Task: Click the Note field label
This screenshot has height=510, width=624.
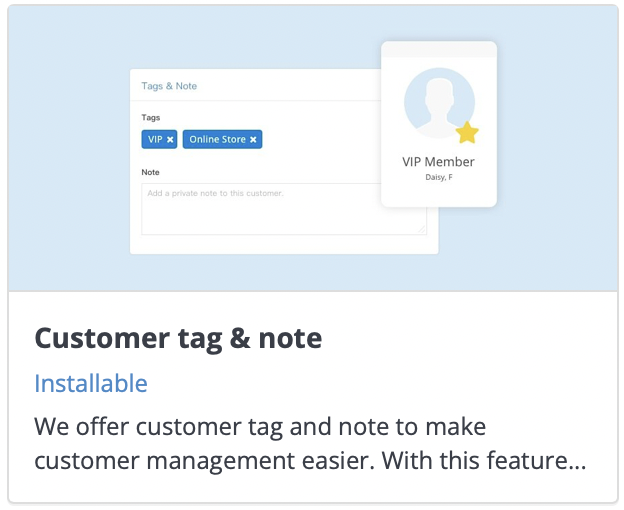Action: [150, 172]
